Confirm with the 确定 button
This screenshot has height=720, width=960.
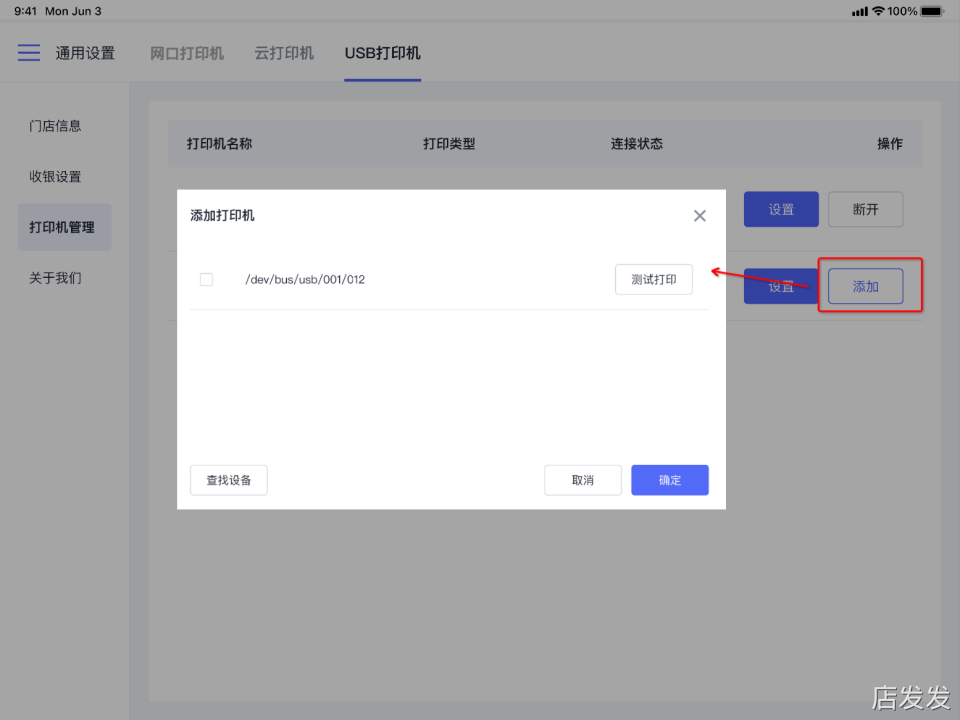tap(670, 480)
